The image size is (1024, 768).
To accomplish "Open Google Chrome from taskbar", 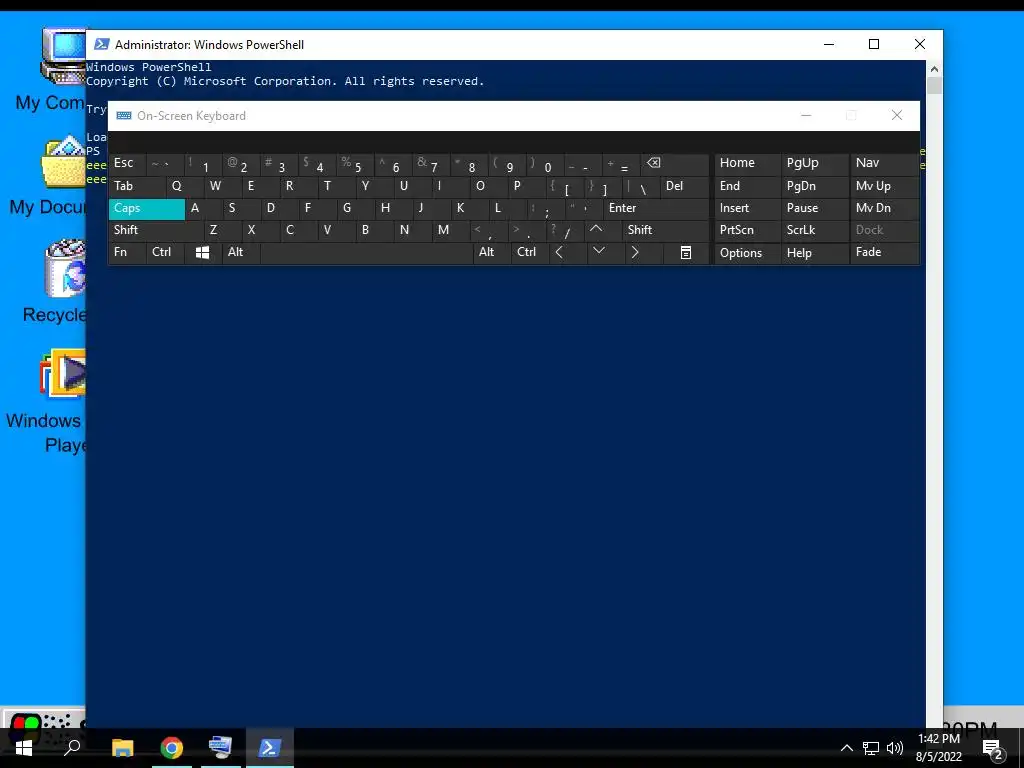I will click(x=171, y=748).
